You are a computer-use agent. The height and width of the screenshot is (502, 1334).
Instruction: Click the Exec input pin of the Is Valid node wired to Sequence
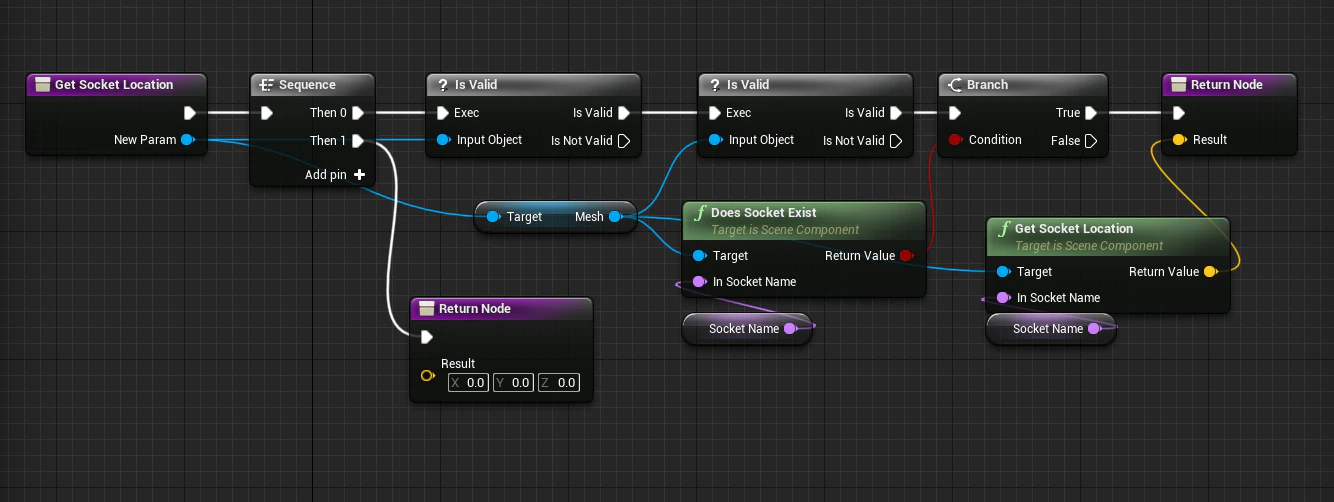tap(443, 113)
